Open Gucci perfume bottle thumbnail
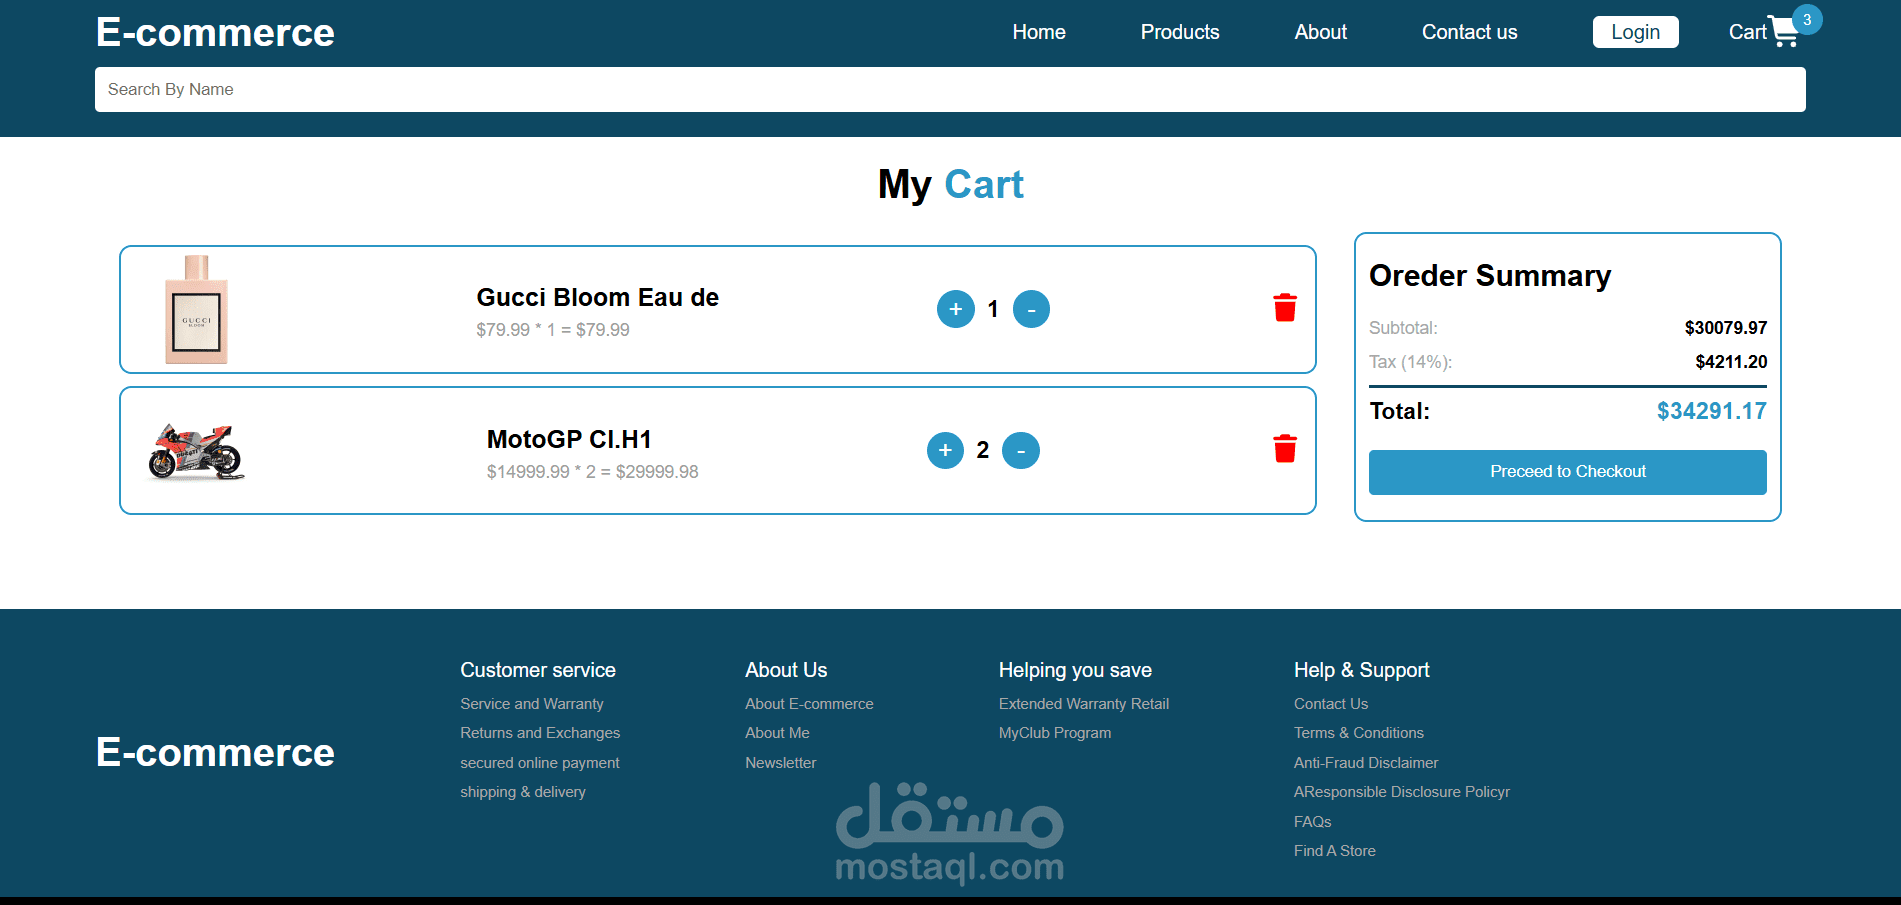The height and width of the screenshot is (905, 1901). pos(196,309)
